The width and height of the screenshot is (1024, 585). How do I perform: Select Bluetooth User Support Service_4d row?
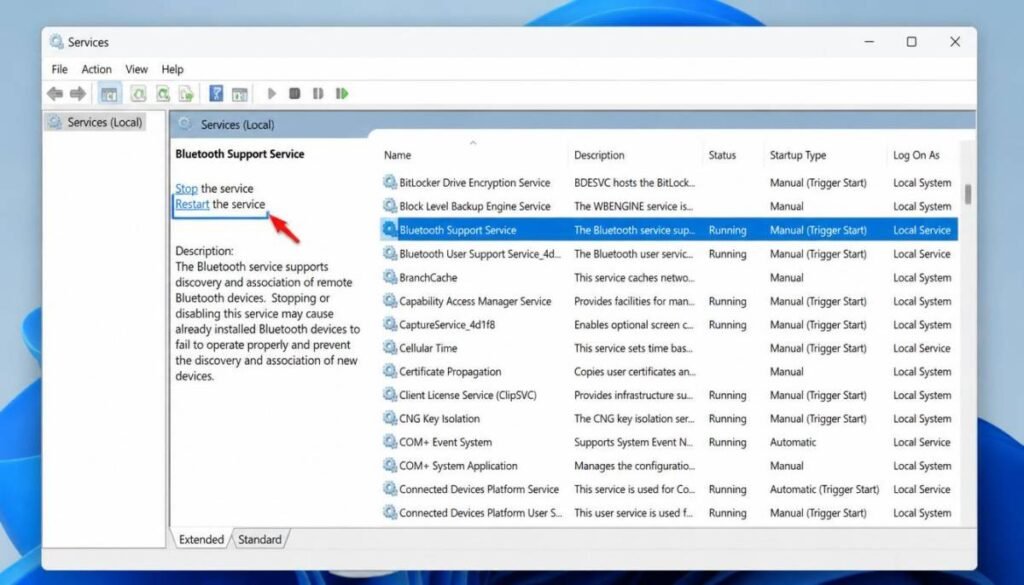point(669,254)
